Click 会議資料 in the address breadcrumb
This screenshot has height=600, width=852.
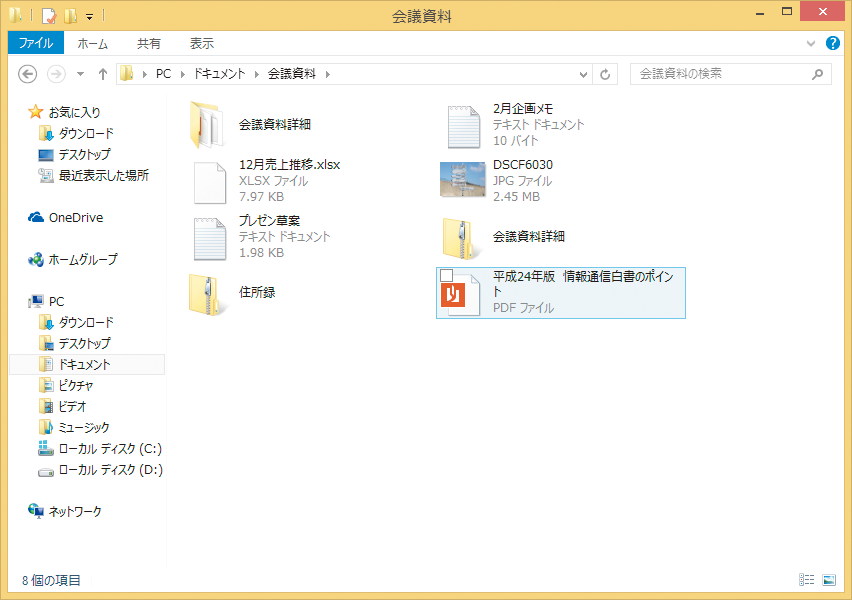[x=292, y=74]
